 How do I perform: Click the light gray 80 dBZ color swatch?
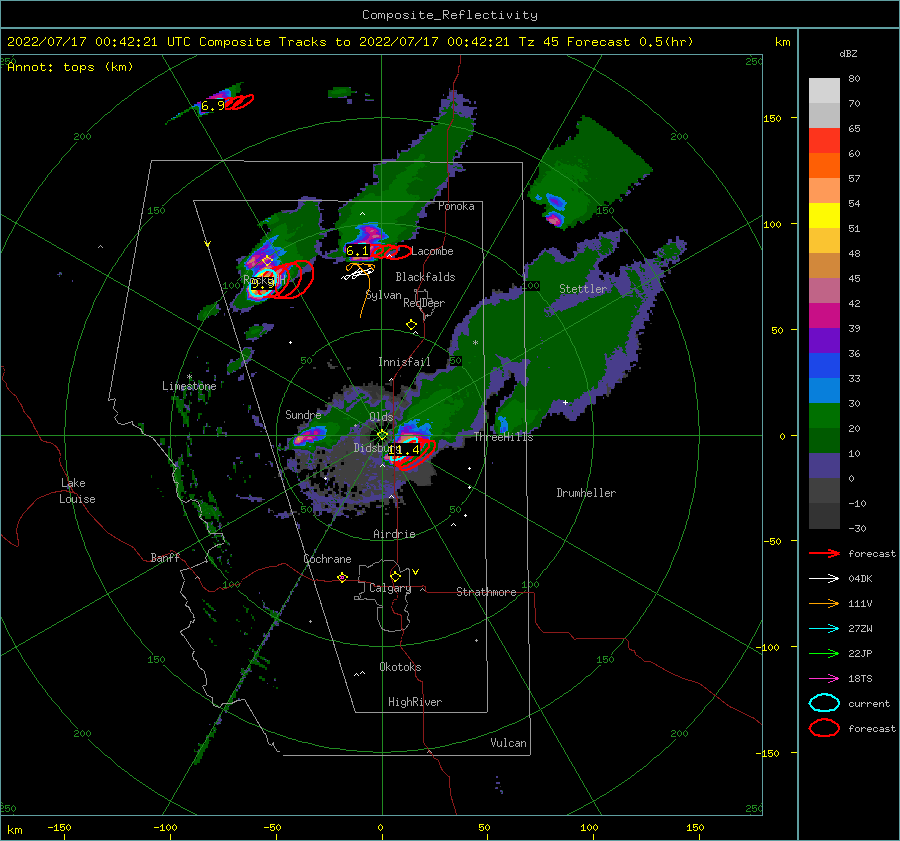tap(824, 91)
